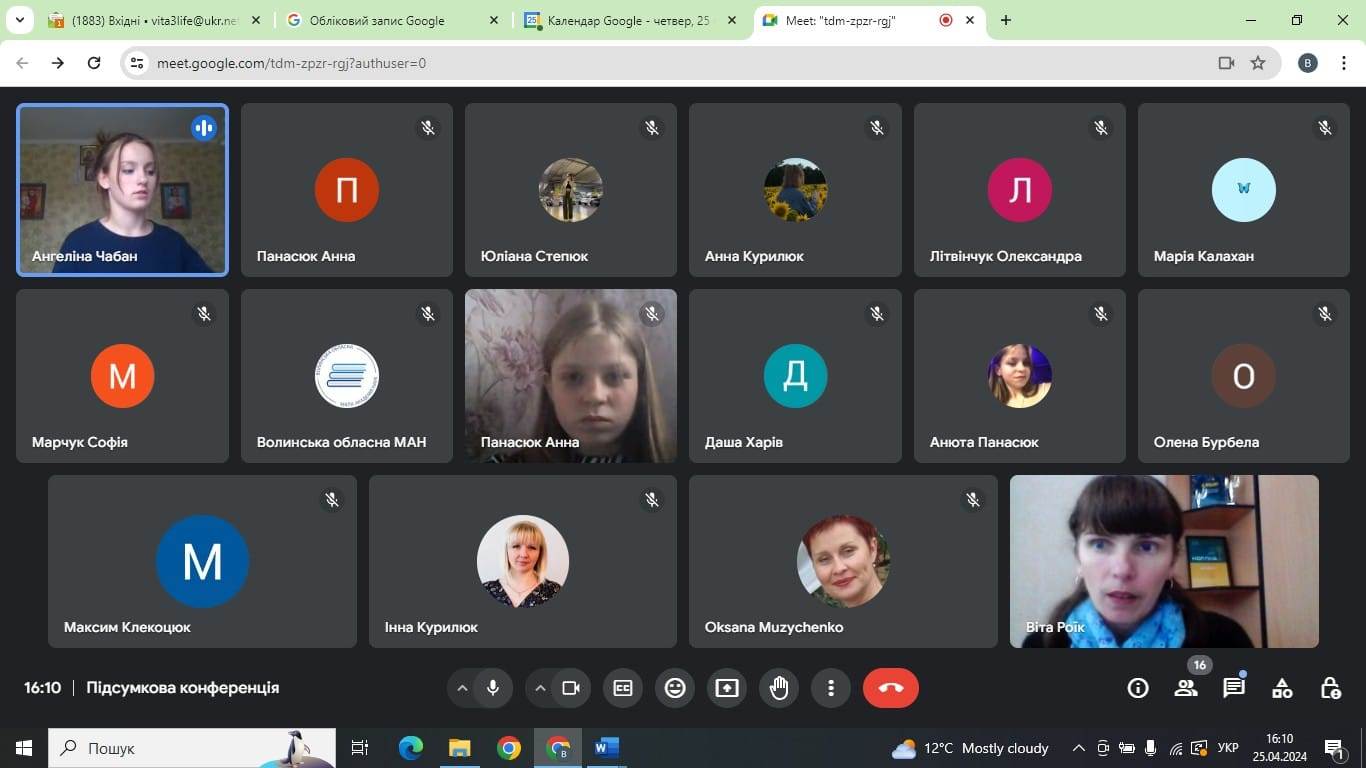Open the three-dot more options menu
Viewport: 1366px width, 768px height.
(830, 688)
